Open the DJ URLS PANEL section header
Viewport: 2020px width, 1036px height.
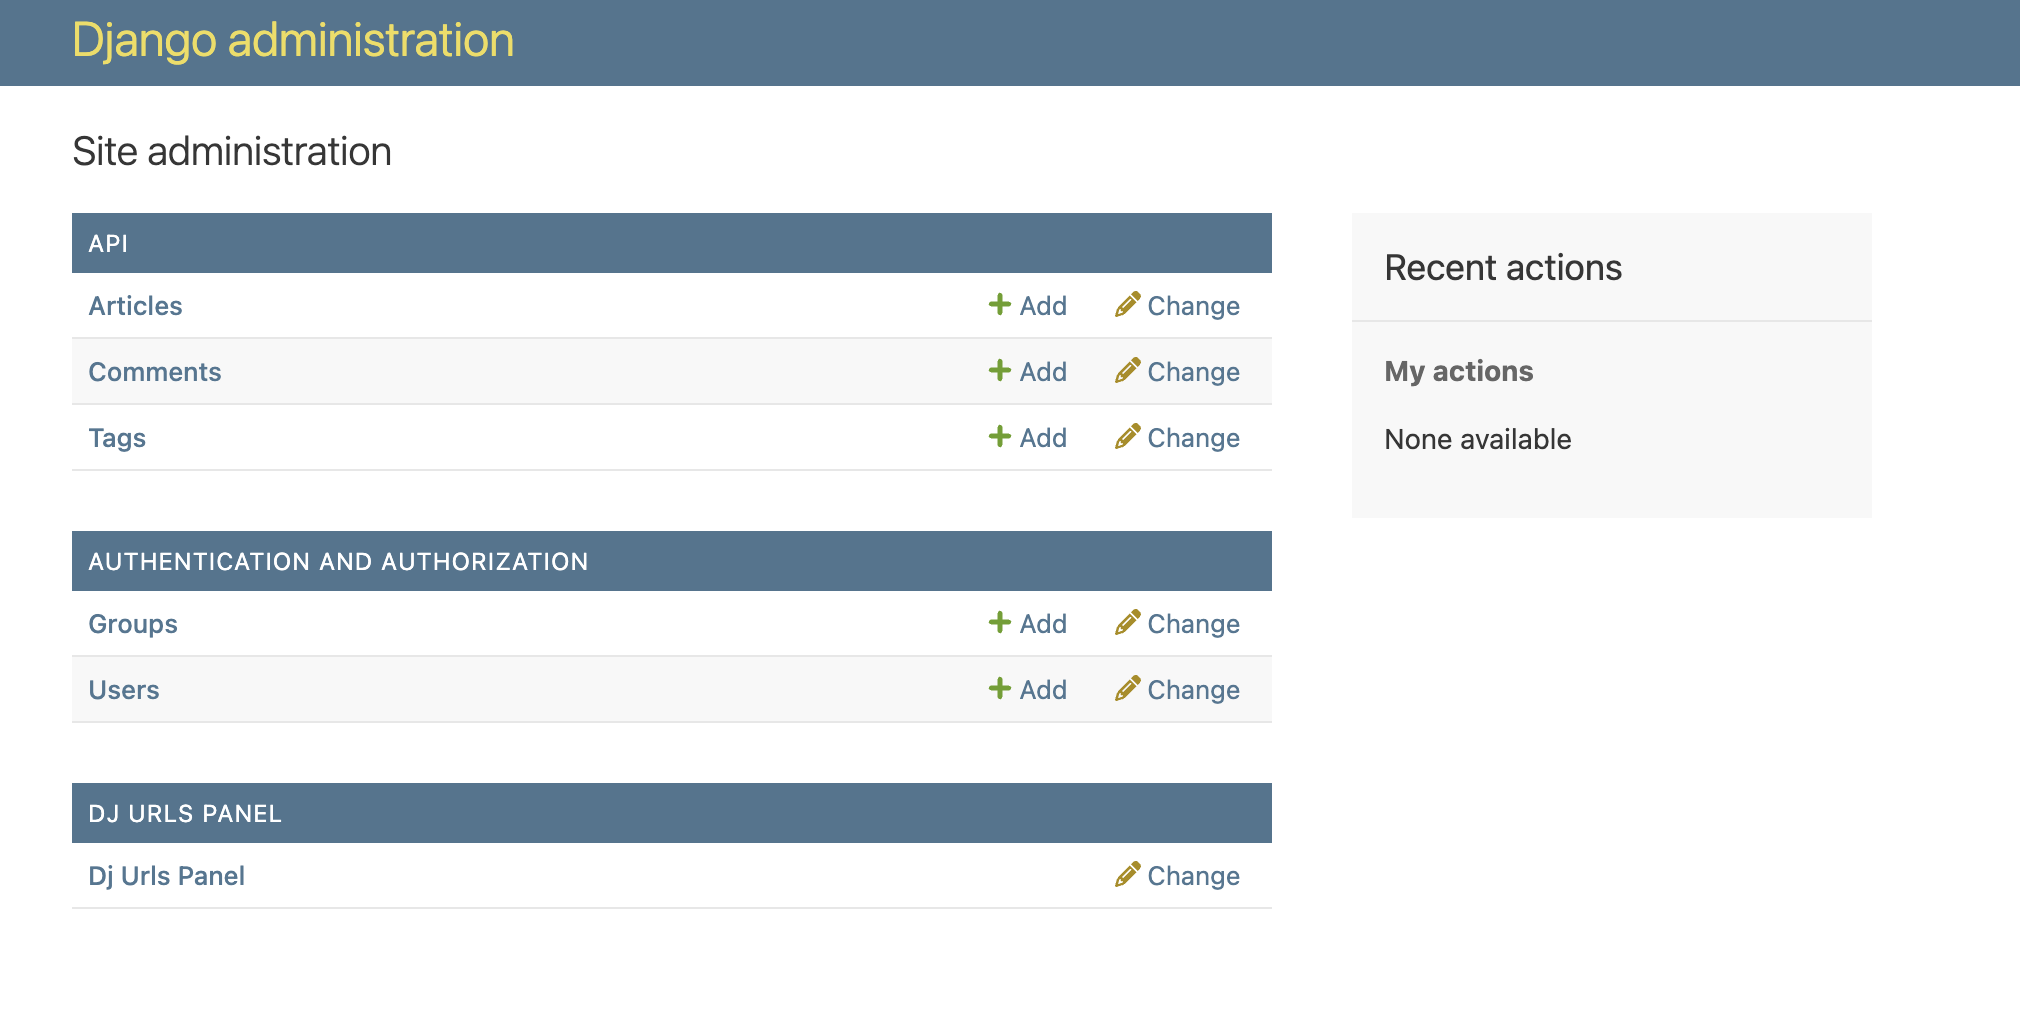tap(185, 814)
